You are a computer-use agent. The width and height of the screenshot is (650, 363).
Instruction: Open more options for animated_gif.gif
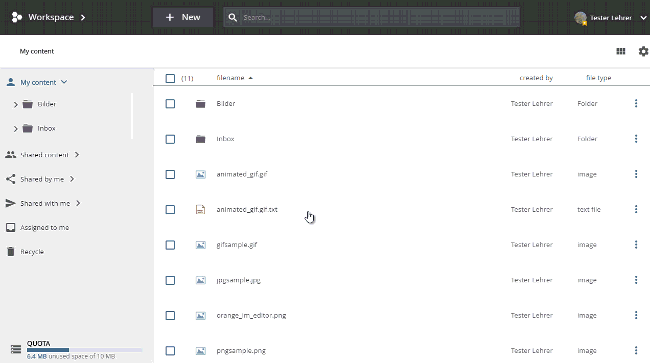pos(636,174)
